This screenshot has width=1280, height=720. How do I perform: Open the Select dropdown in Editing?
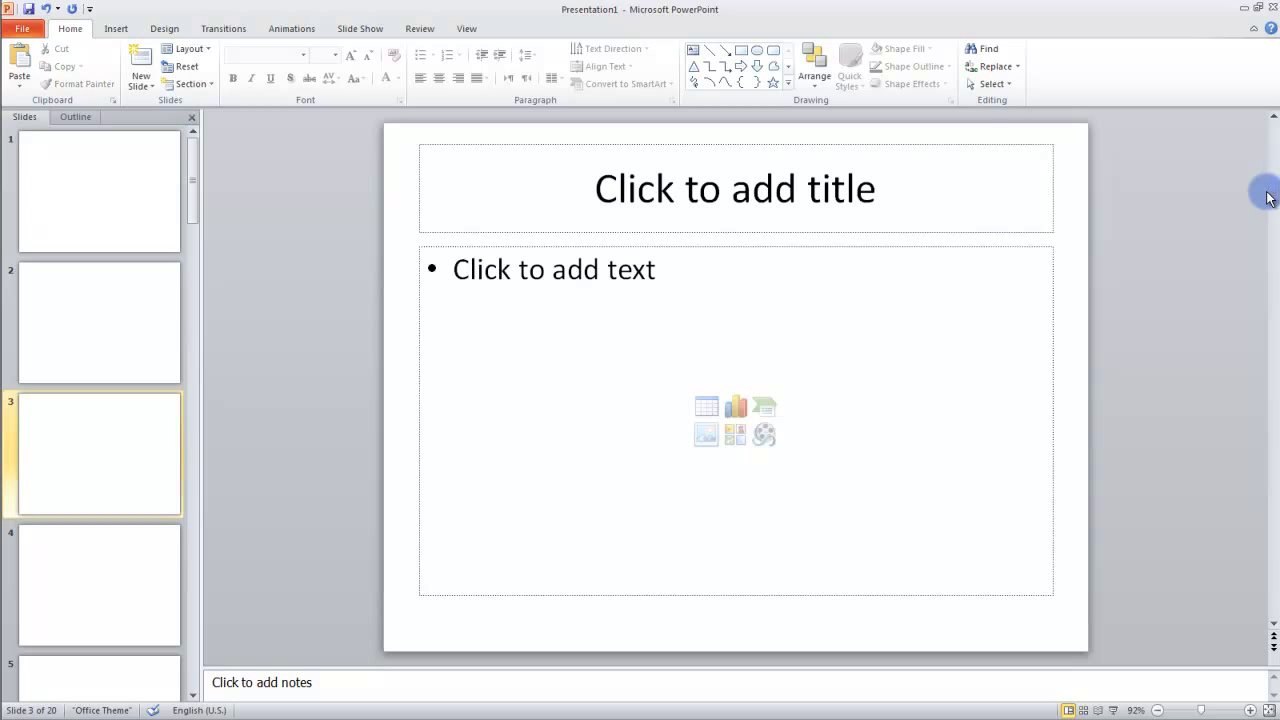coord(989,84)
